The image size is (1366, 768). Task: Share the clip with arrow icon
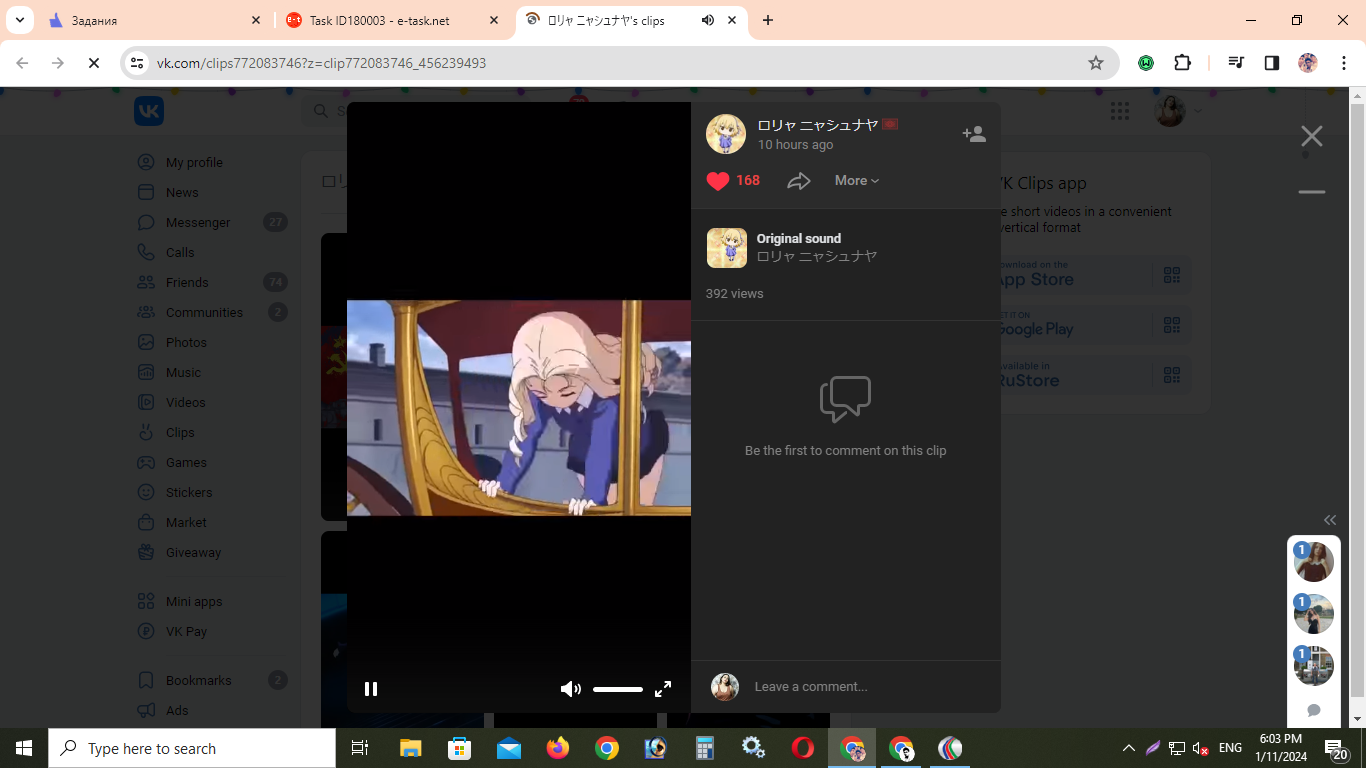[798, 181]
